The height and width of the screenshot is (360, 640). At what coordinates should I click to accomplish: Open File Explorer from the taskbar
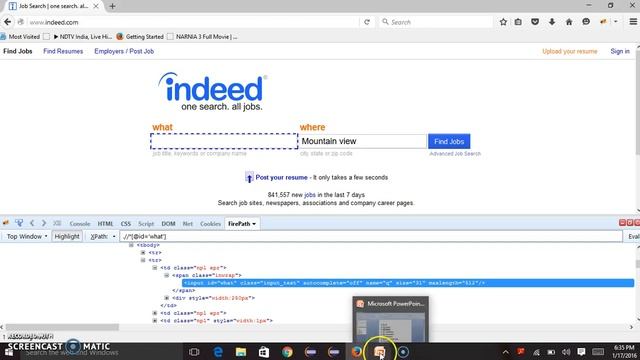[x=241, y=351]
